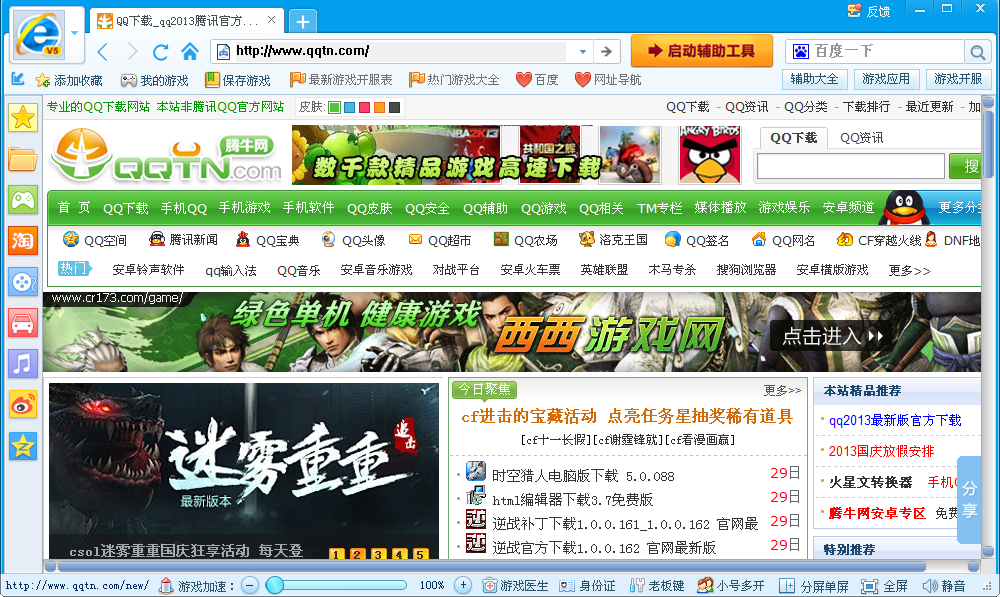Open the folder icon in the sidebar

23,159
